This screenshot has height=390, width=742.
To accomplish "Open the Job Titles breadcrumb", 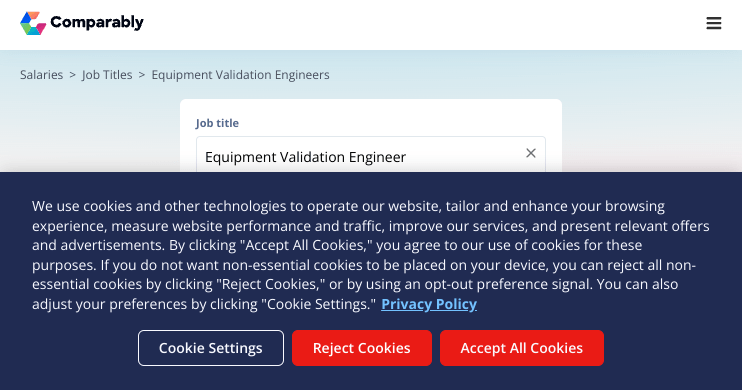I will pyautogui.click(x=107, y=75).
